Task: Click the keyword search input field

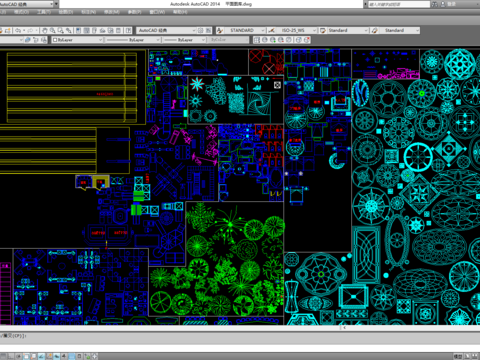Action: click(x=399, y=4)
